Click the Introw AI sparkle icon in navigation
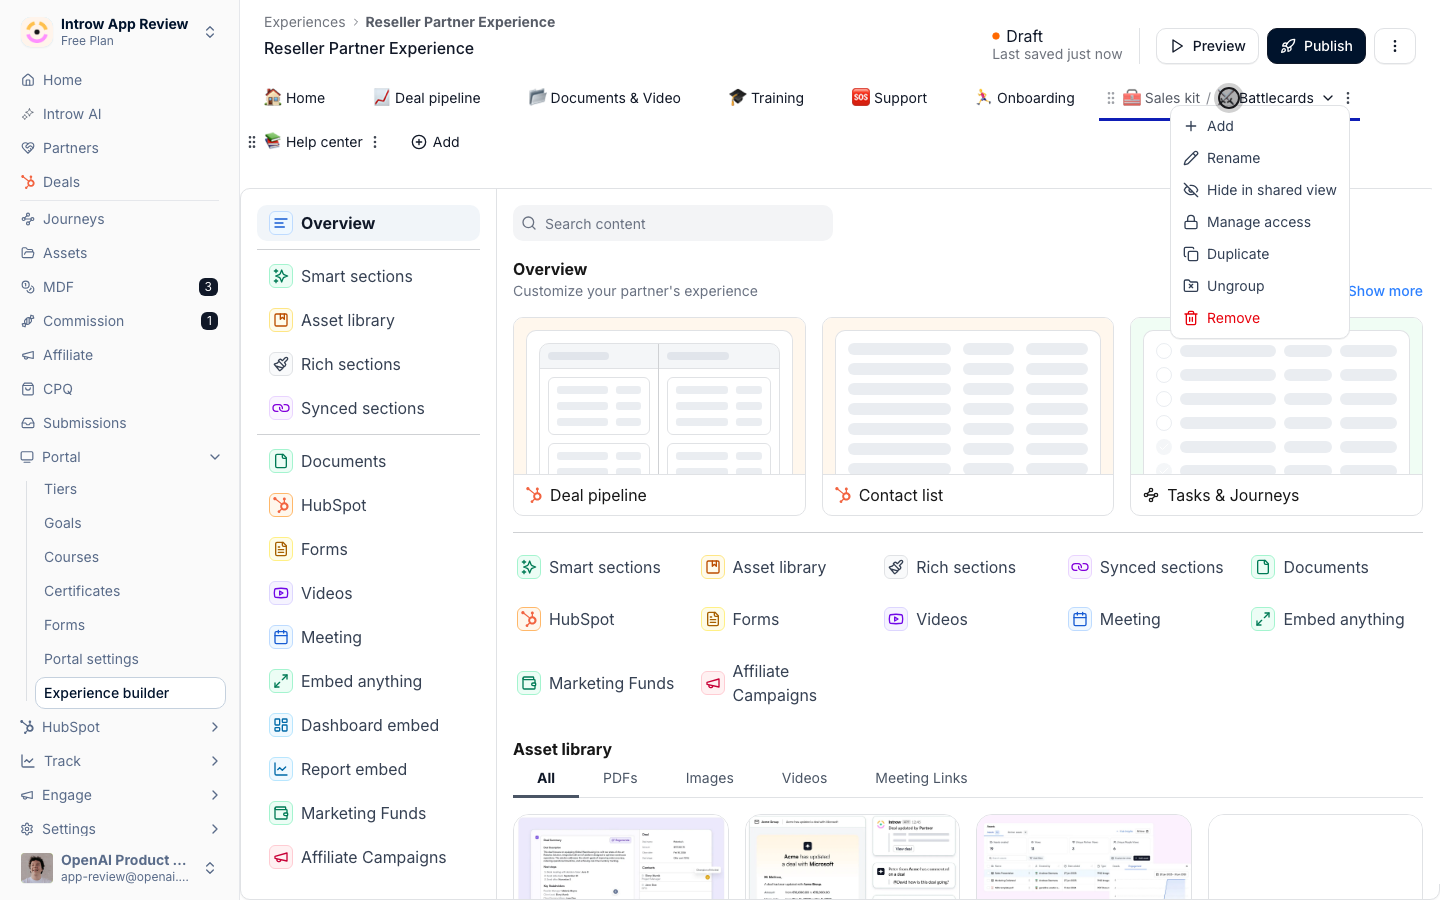The height and width of the screenshot is (900, 1440). click(28, 114)
